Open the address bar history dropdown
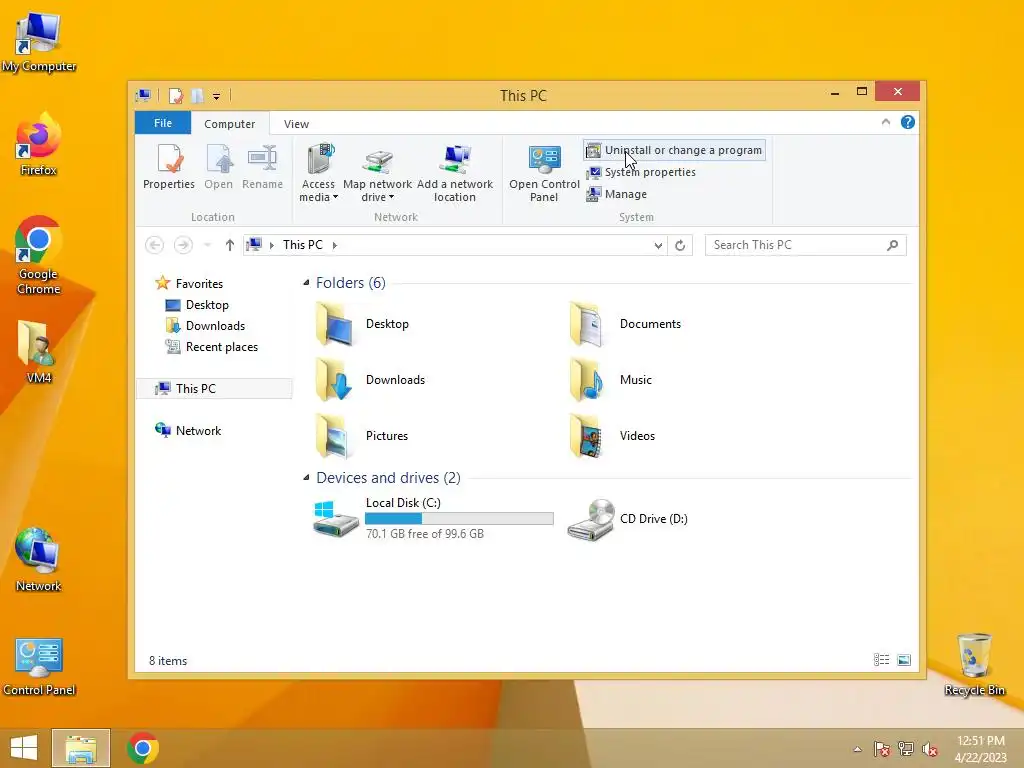 (658, 246)
